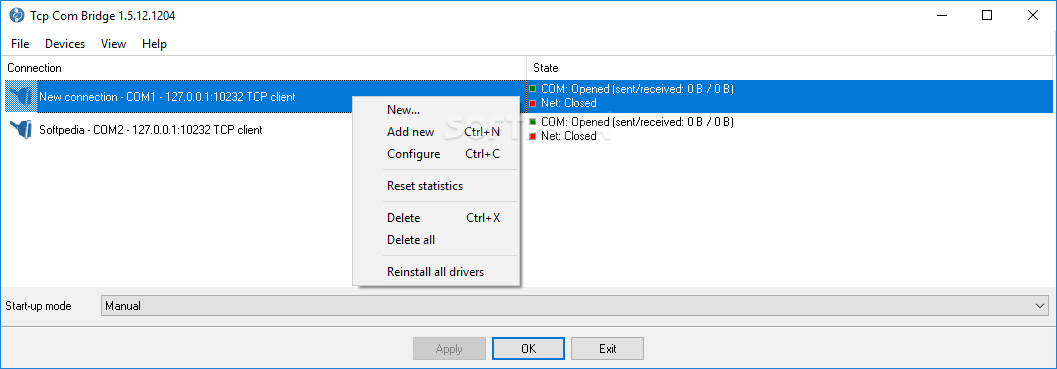
Task: Close the Tcp Com Bridge window
Action: tap(1032, 16)
